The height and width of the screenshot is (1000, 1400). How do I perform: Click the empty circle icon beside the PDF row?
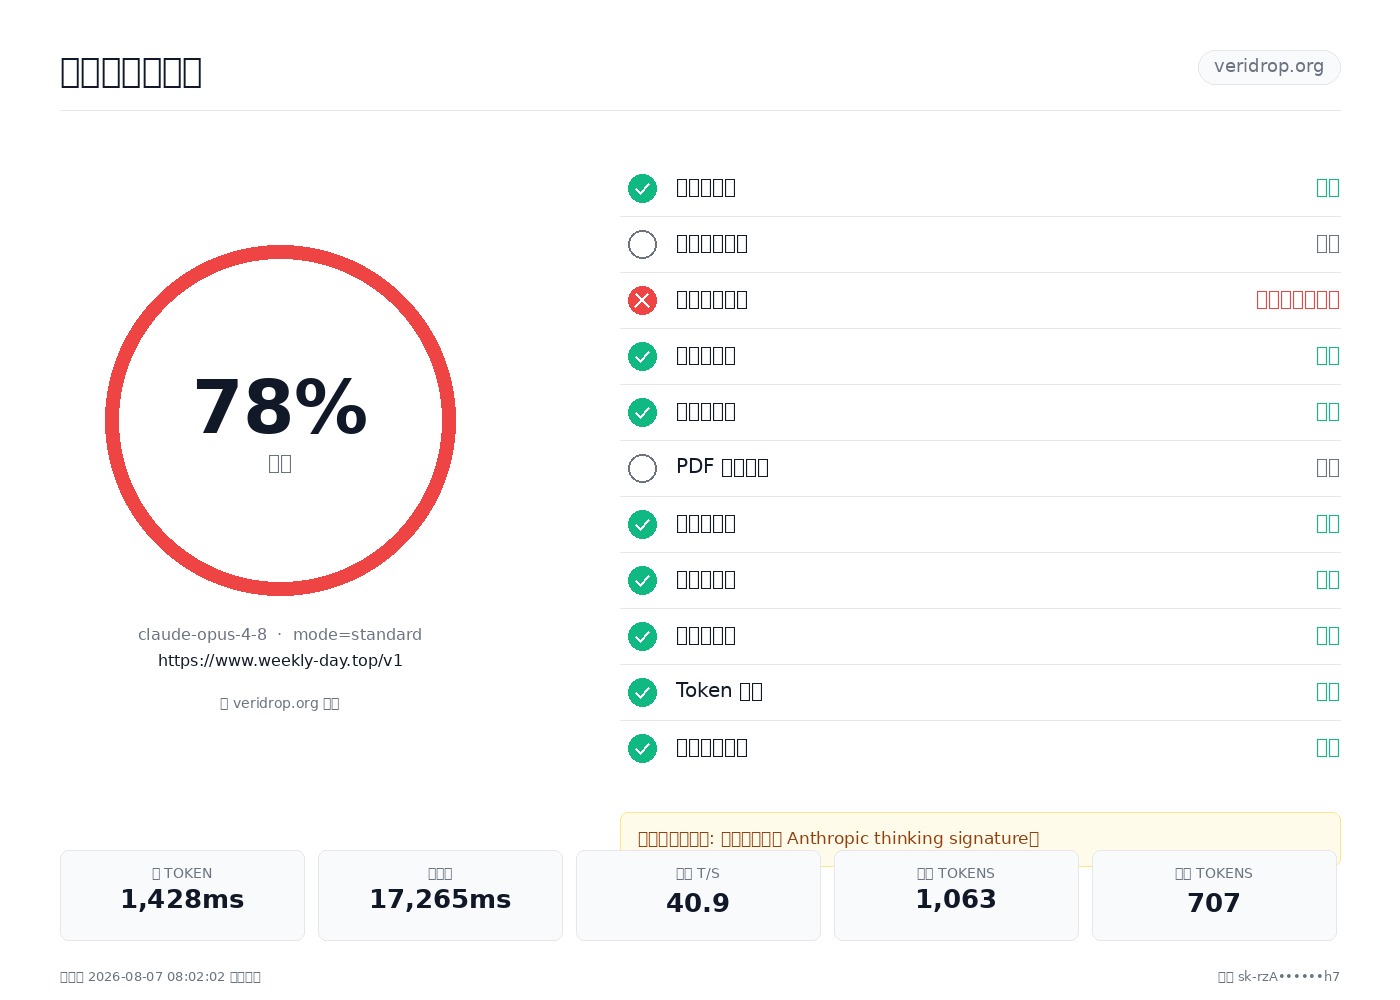[642, 468]
